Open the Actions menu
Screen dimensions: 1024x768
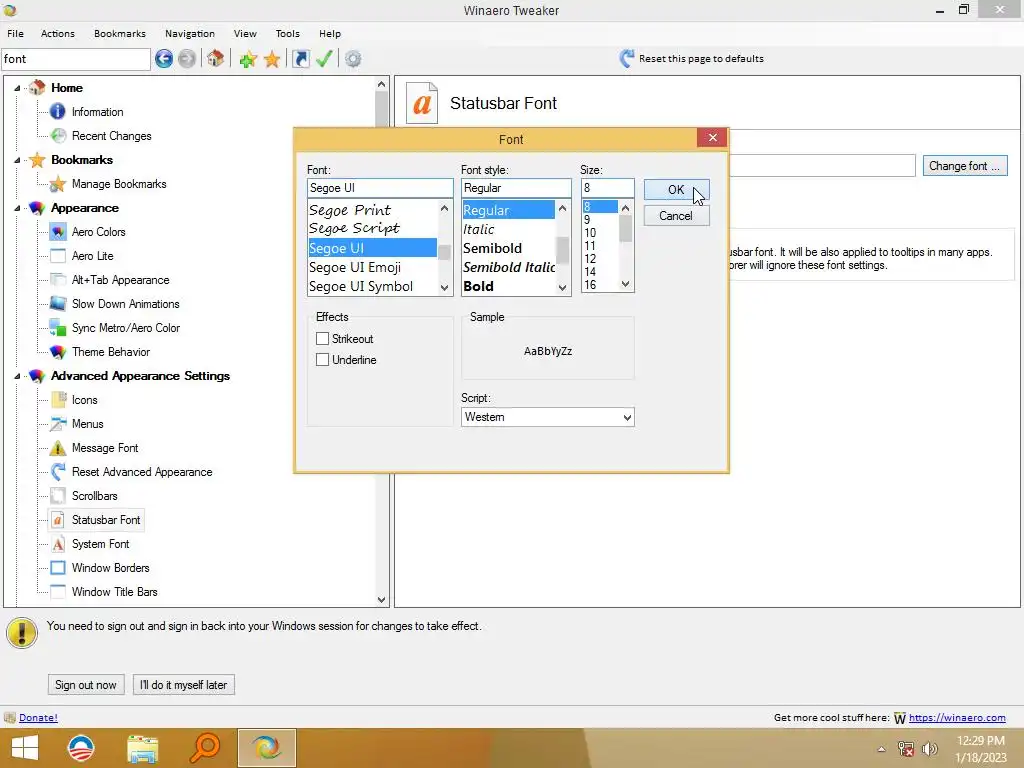click(x=57, y=33)
